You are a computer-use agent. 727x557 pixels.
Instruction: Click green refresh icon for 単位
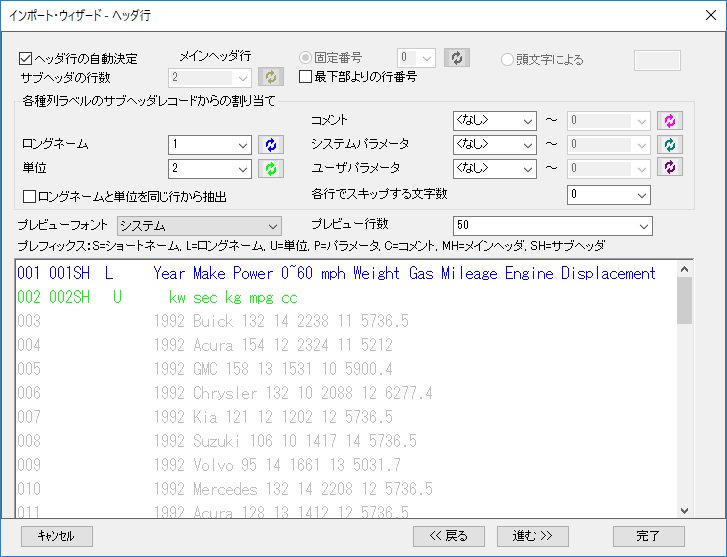[271, 169]
